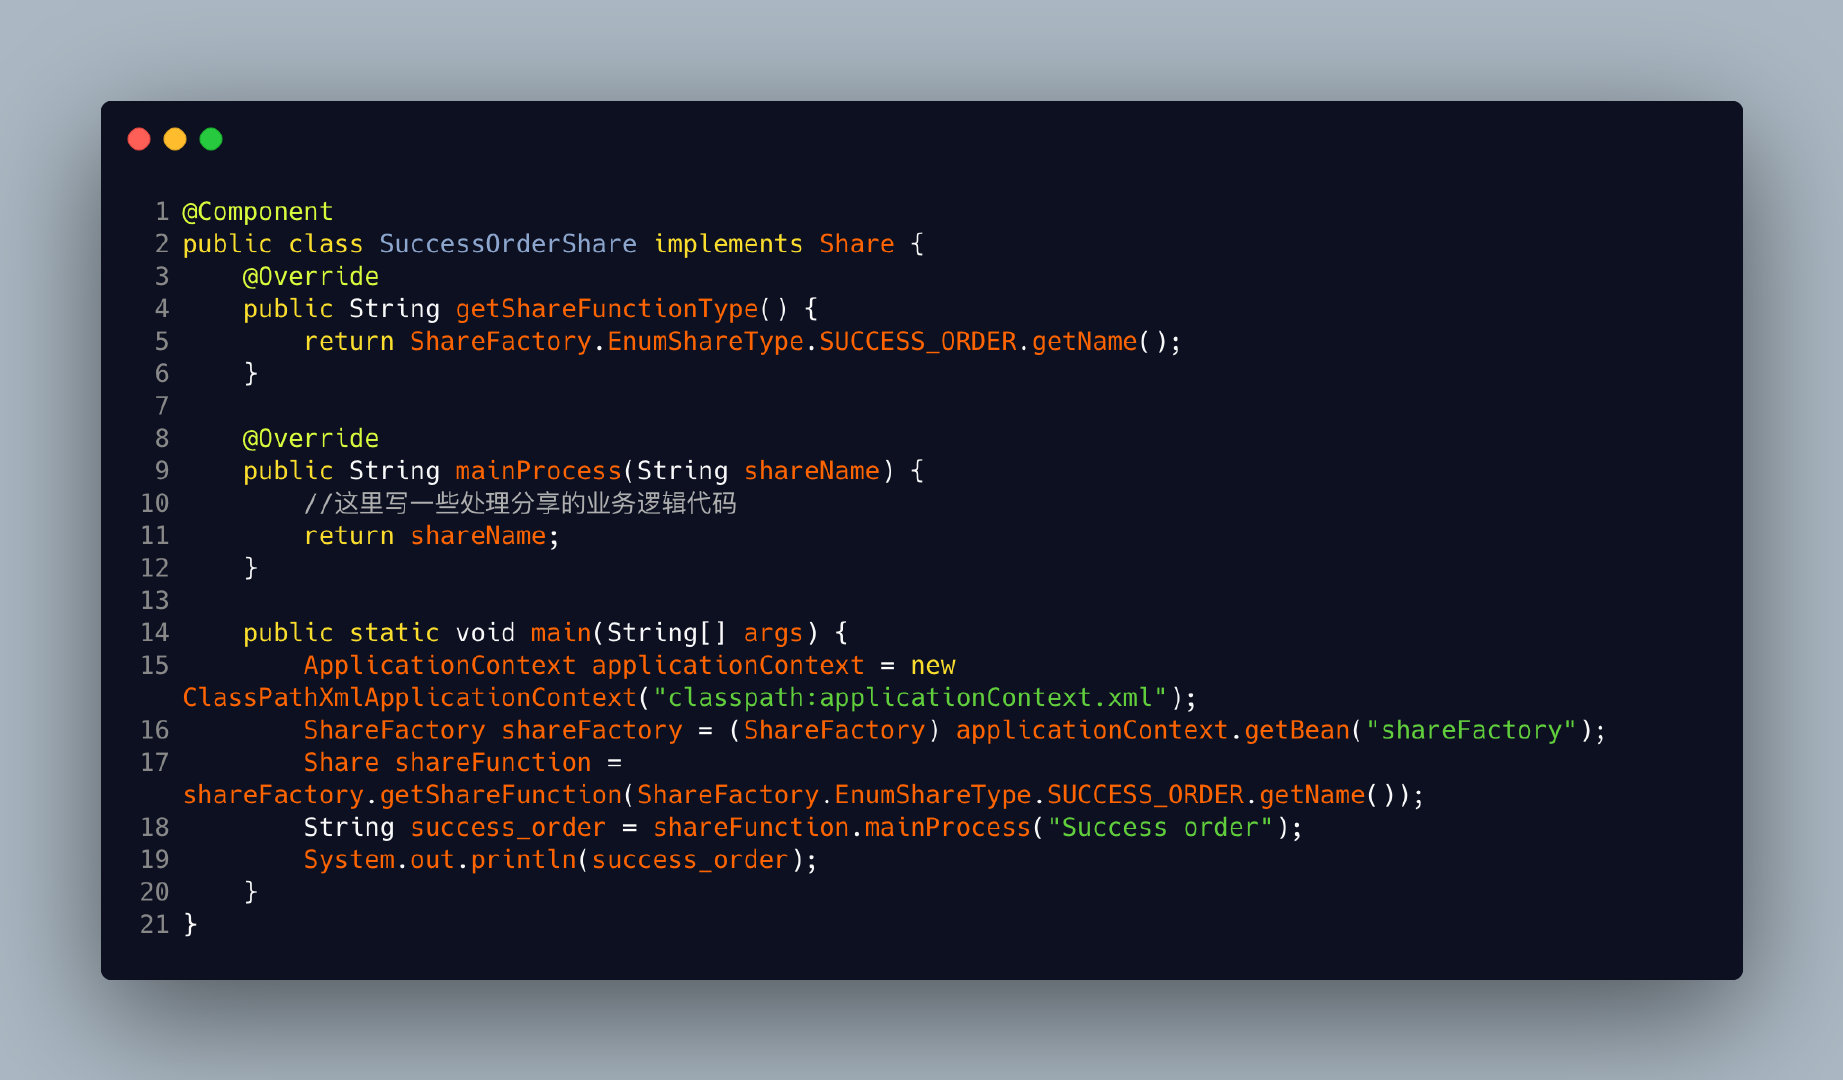Click the getShareFunctionType method name
Screen dimensions: 1843x1080
(607, 309)
